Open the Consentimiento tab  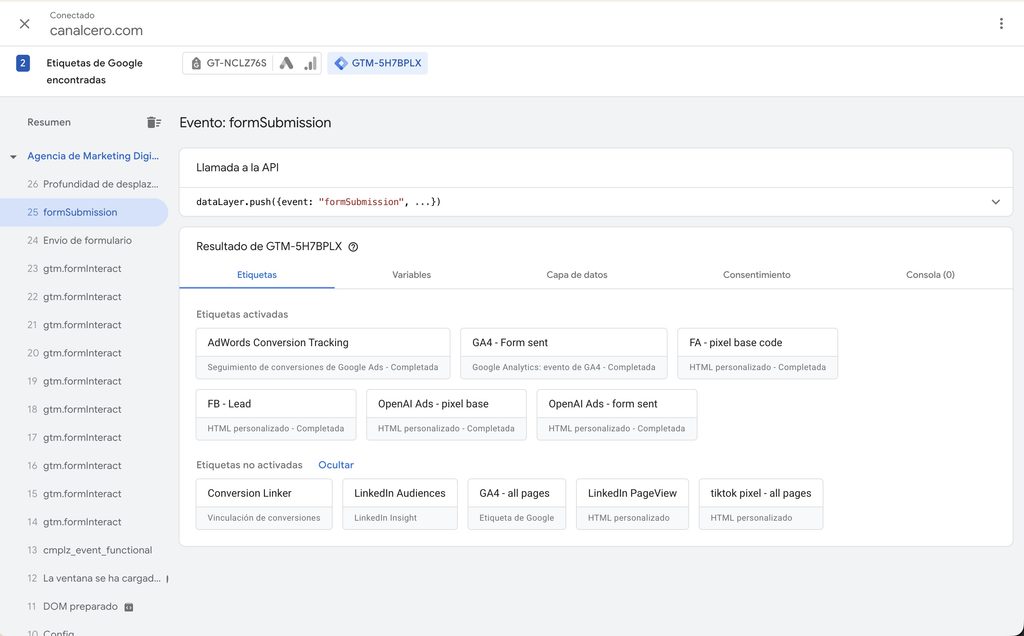point(756,275)
